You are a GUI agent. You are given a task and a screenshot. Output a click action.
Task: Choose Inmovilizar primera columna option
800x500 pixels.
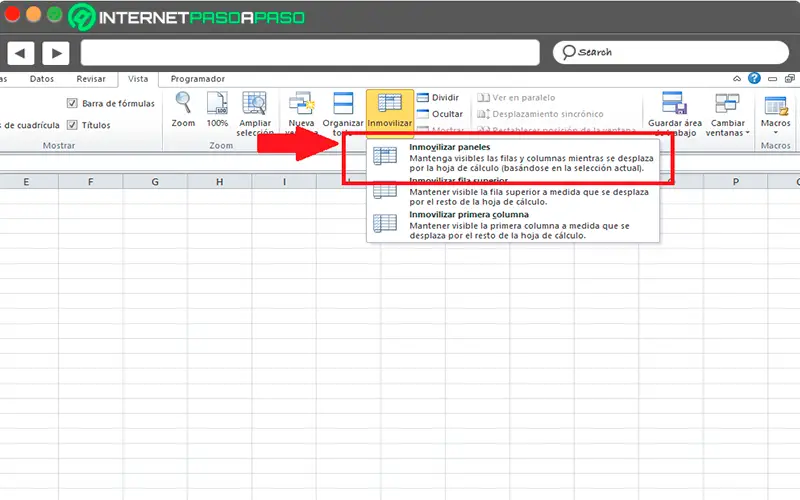point(513,225)
